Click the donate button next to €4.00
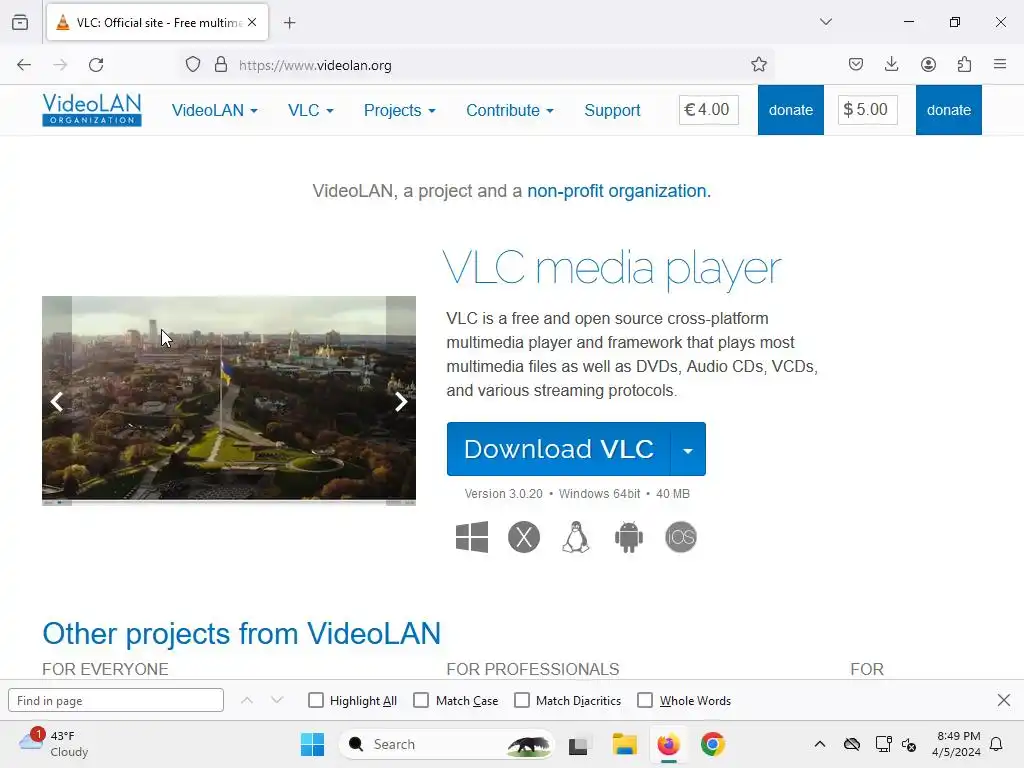 (790, 110)
